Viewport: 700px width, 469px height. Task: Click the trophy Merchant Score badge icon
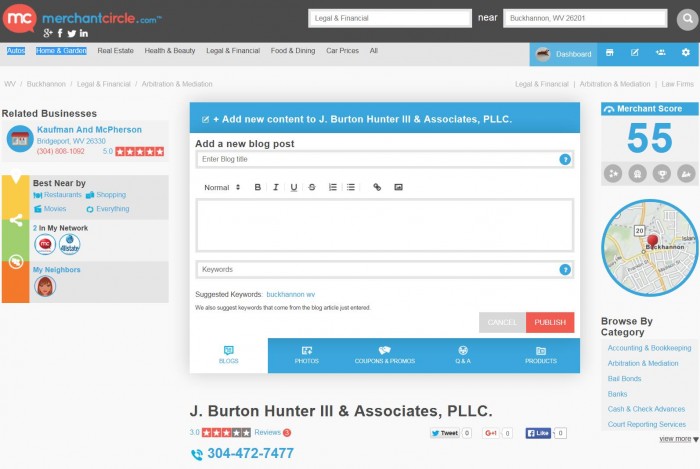[662, 173]
